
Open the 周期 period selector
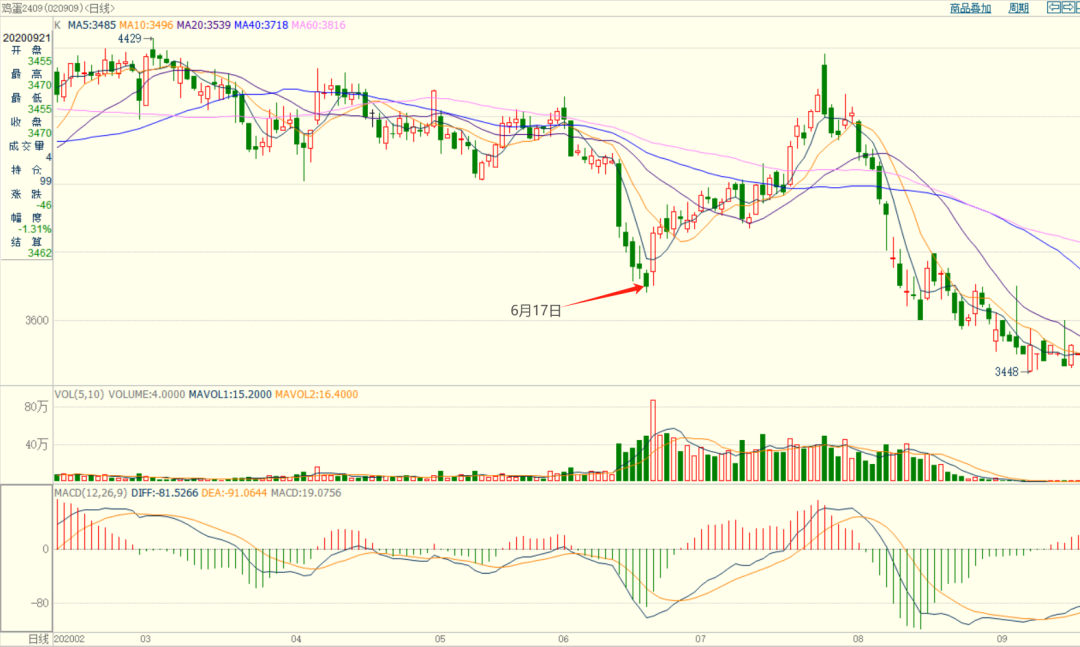coord(1018,8)
